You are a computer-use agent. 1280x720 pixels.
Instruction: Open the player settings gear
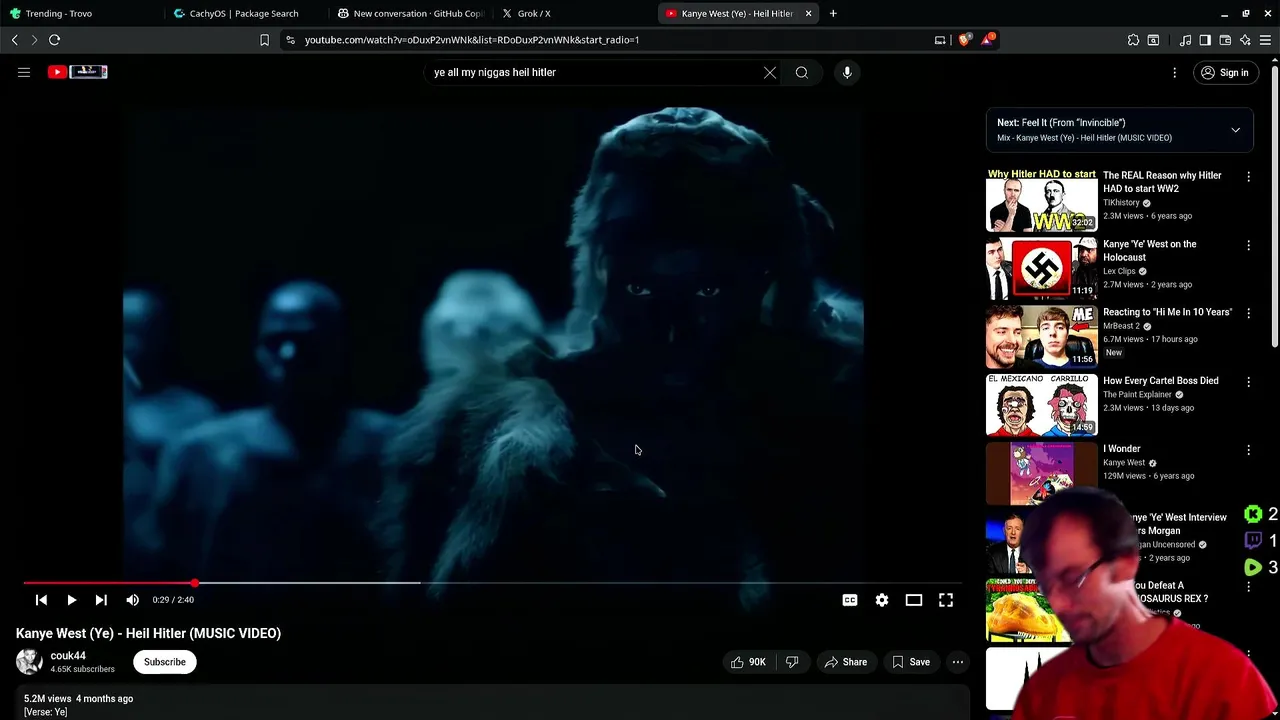point(882,600)
